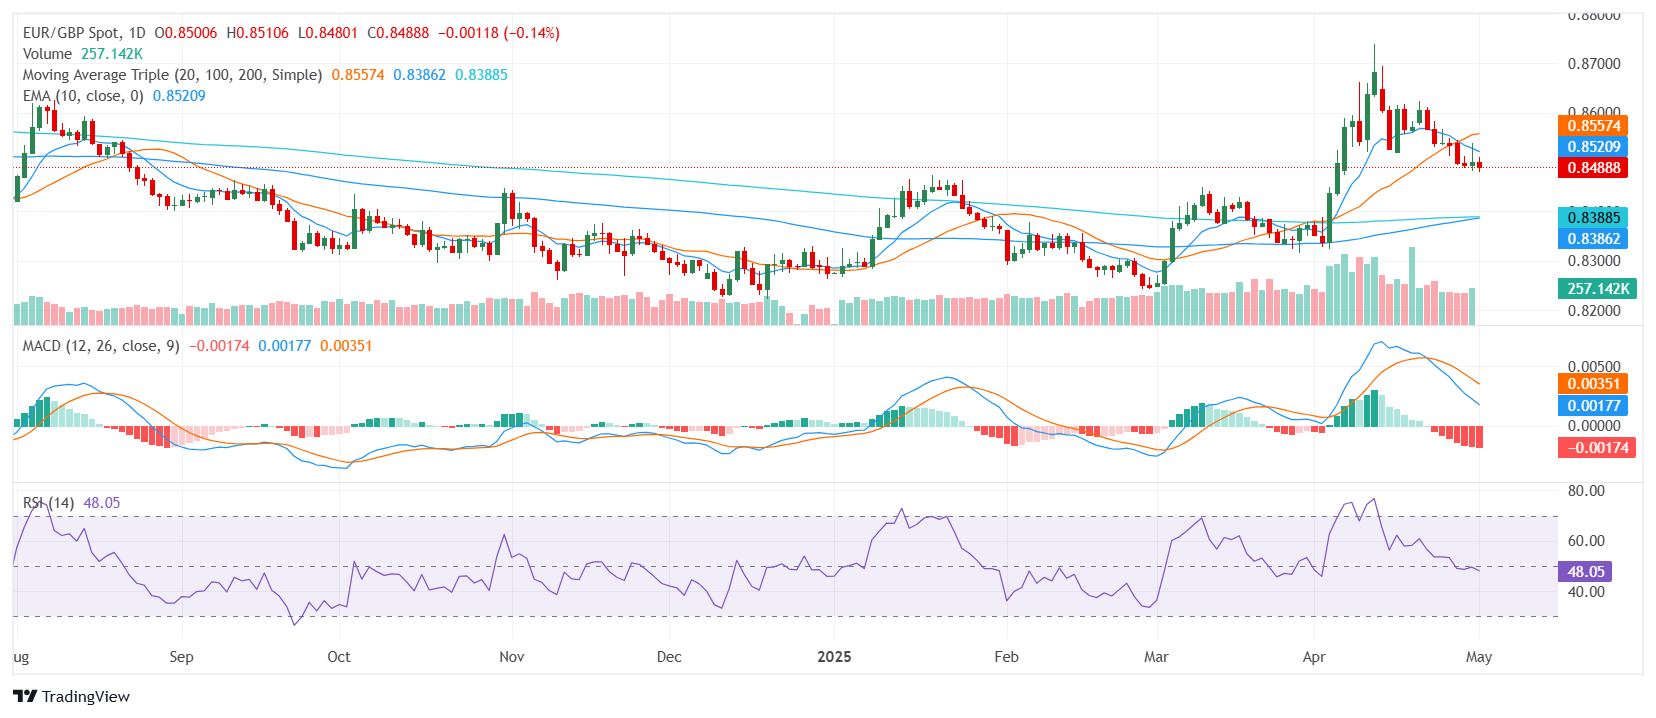Open the Moving Average Triple indicator legend
This screenshot has height=718, width=1656.
point(172,75)
